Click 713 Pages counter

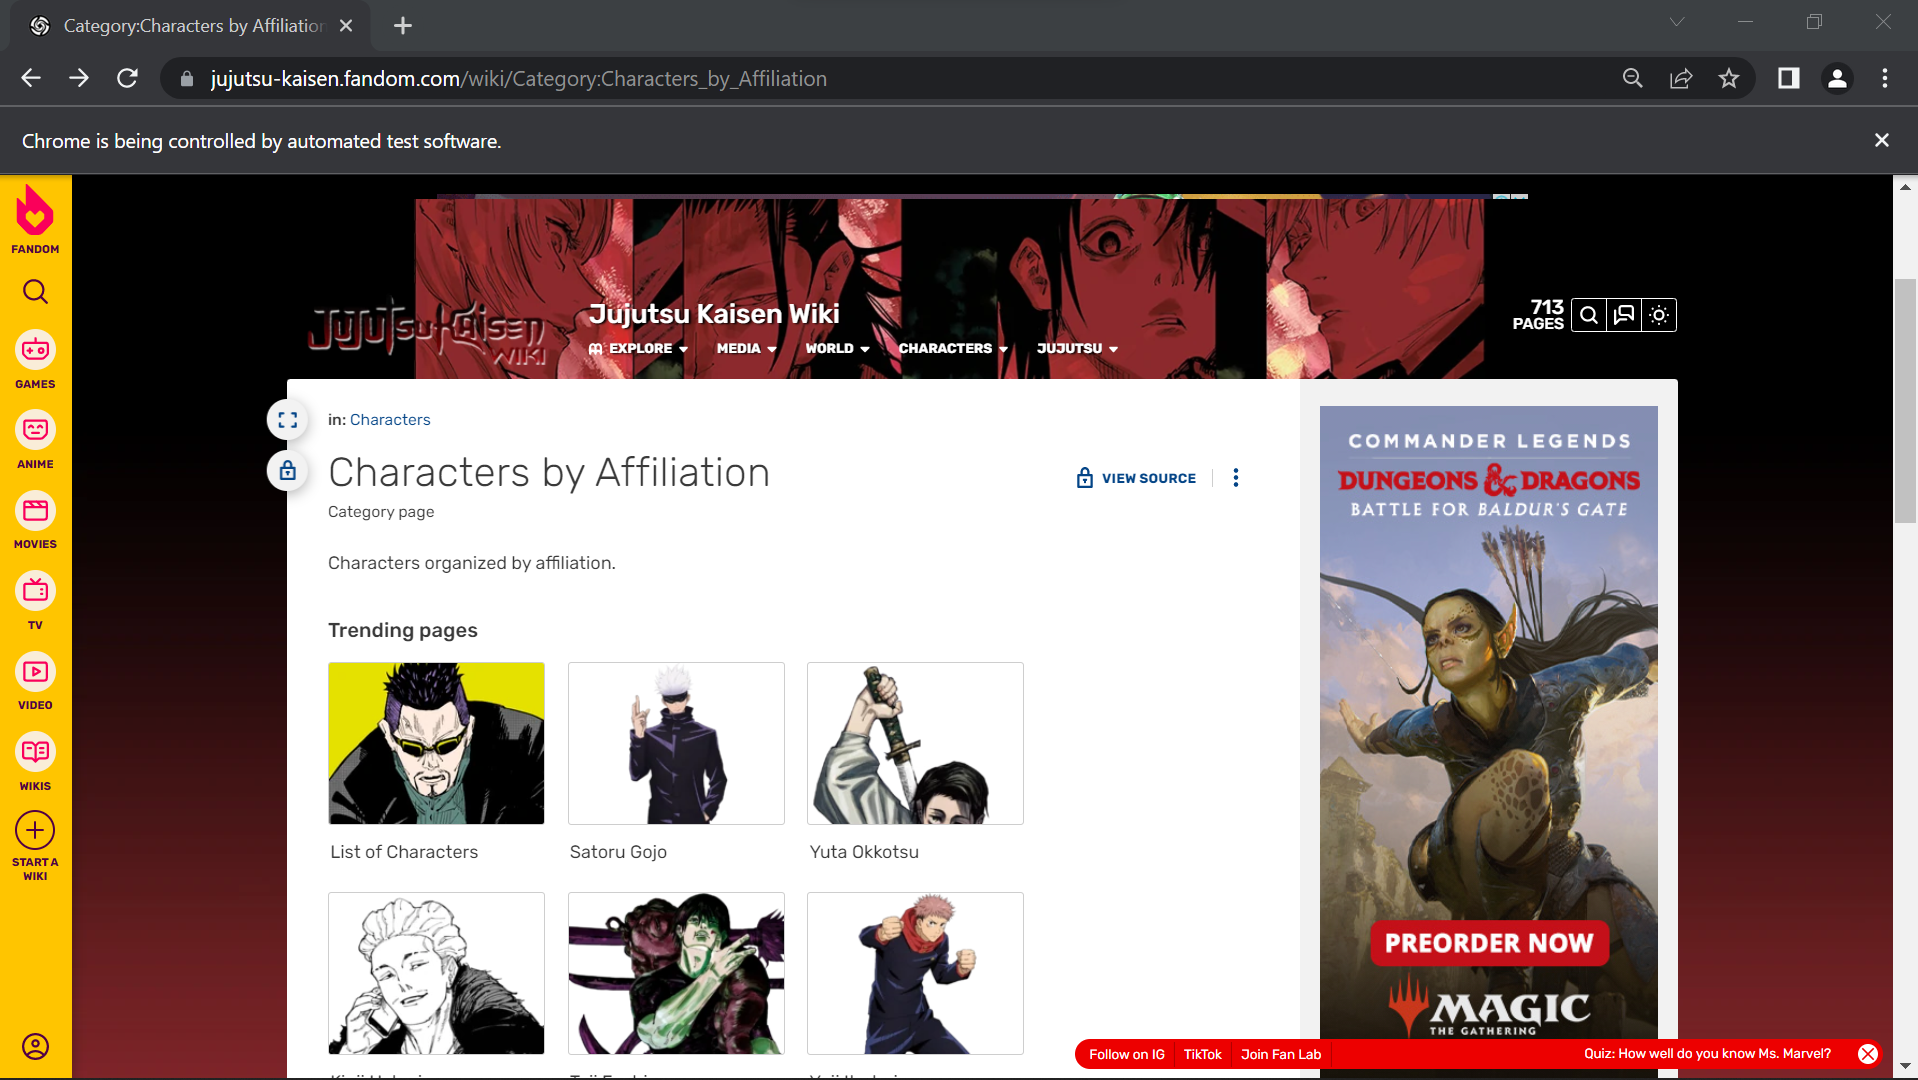click(1538, 315)
